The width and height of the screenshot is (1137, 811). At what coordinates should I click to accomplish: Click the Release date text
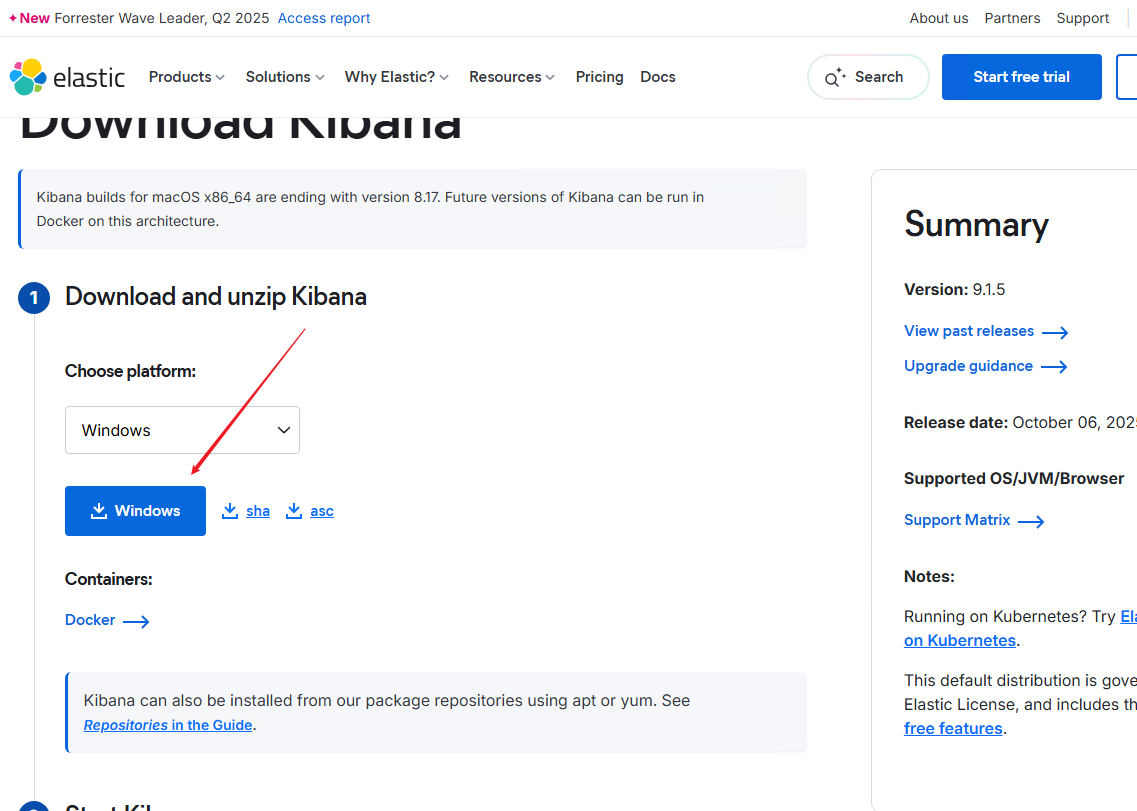coord(1020,423)
